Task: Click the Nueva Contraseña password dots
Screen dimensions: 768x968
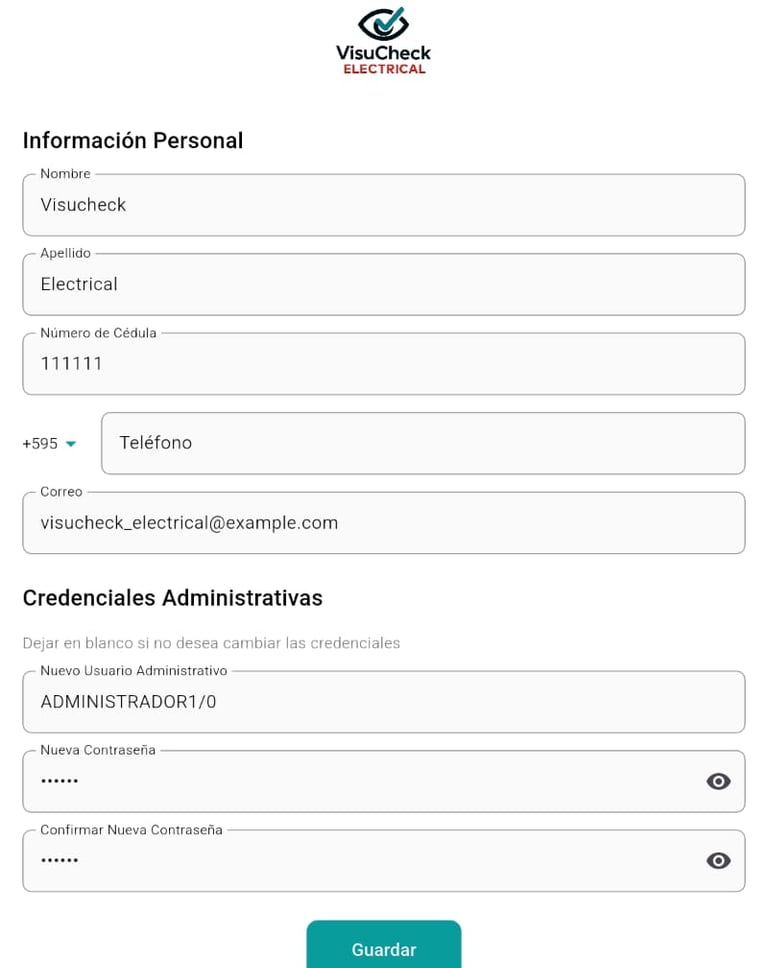Action: point(59,781)
